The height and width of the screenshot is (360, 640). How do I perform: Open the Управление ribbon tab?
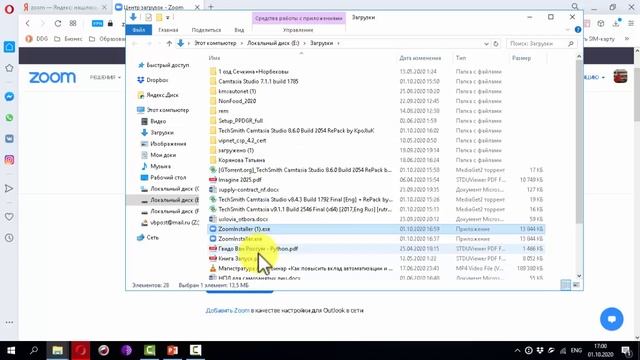(298, 30)
